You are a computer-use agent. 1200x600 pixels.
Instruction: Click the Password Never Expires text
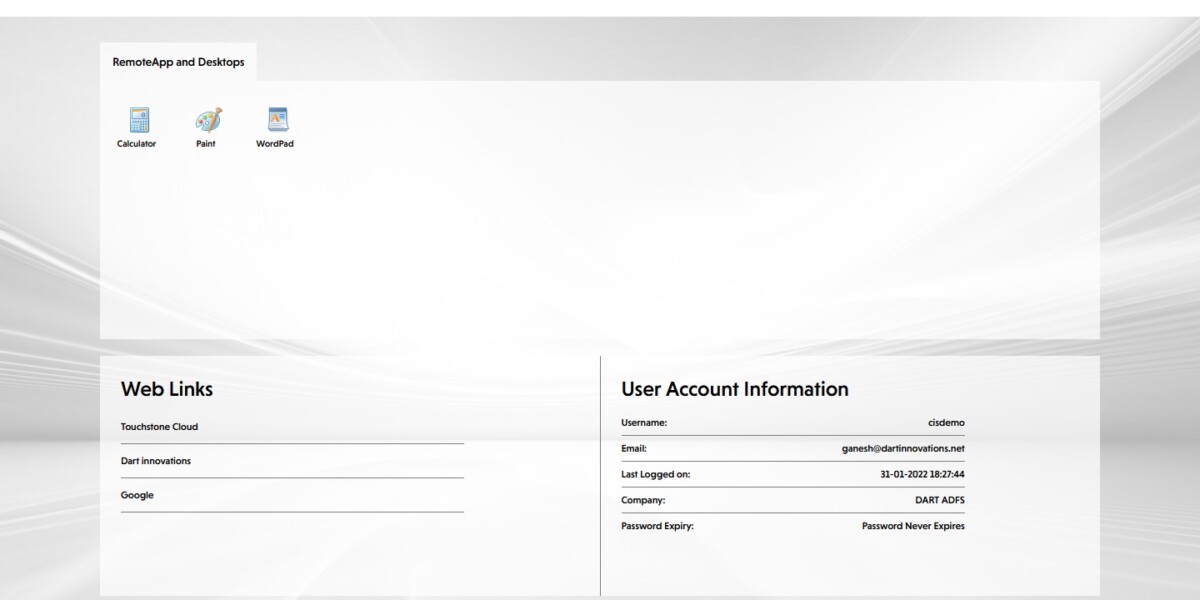point(913,526)
